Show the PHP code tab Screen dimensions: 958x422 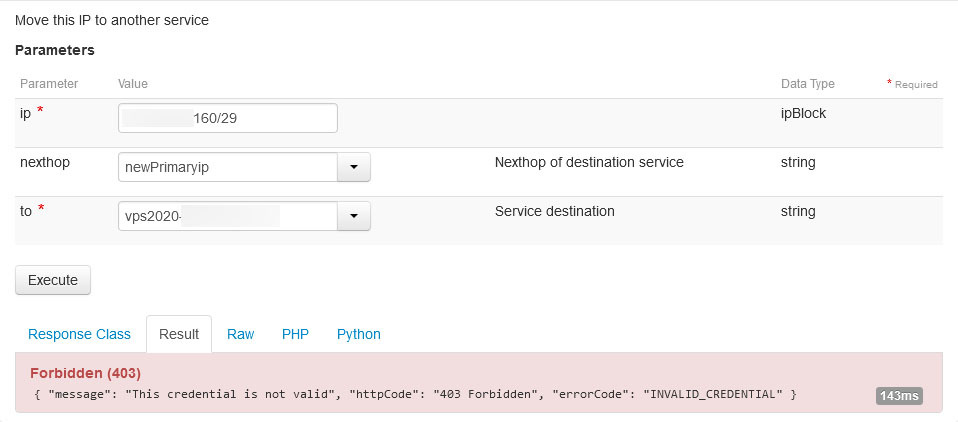[x=295, y=334]
